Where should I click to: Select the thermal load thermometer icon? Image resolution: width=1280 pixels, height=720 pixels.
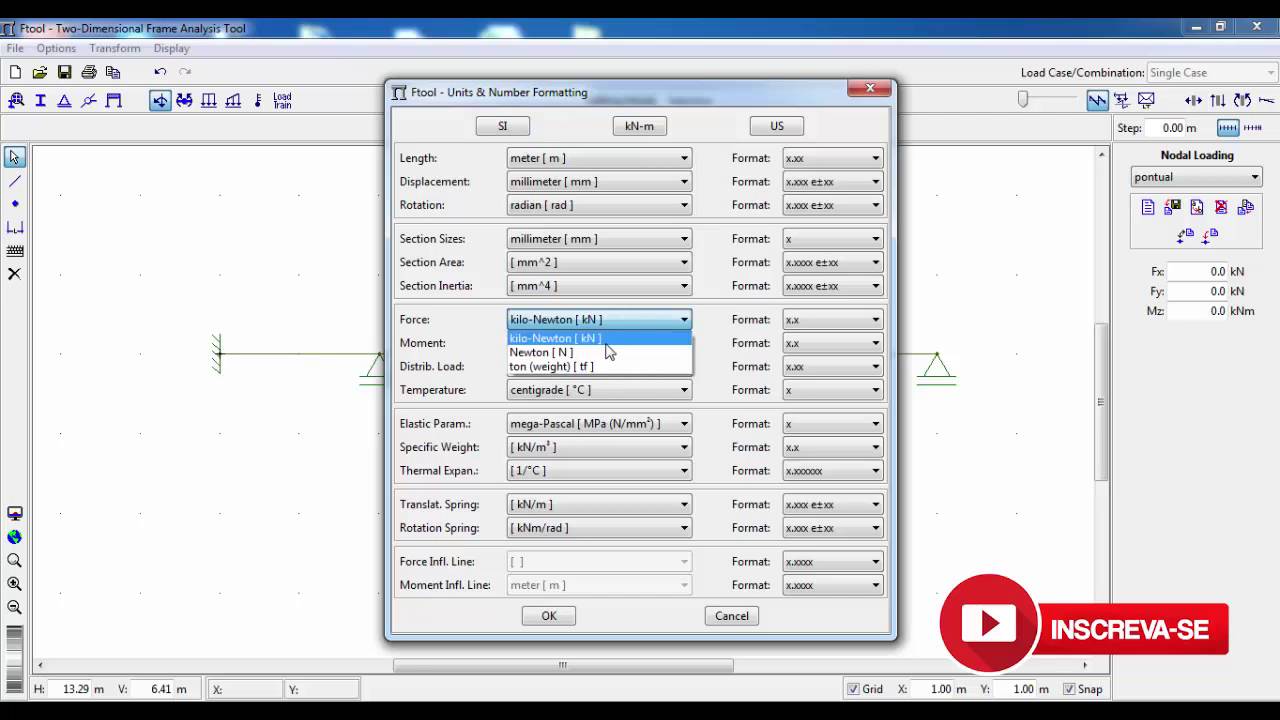pyautogui.click(x=258, y=100)
